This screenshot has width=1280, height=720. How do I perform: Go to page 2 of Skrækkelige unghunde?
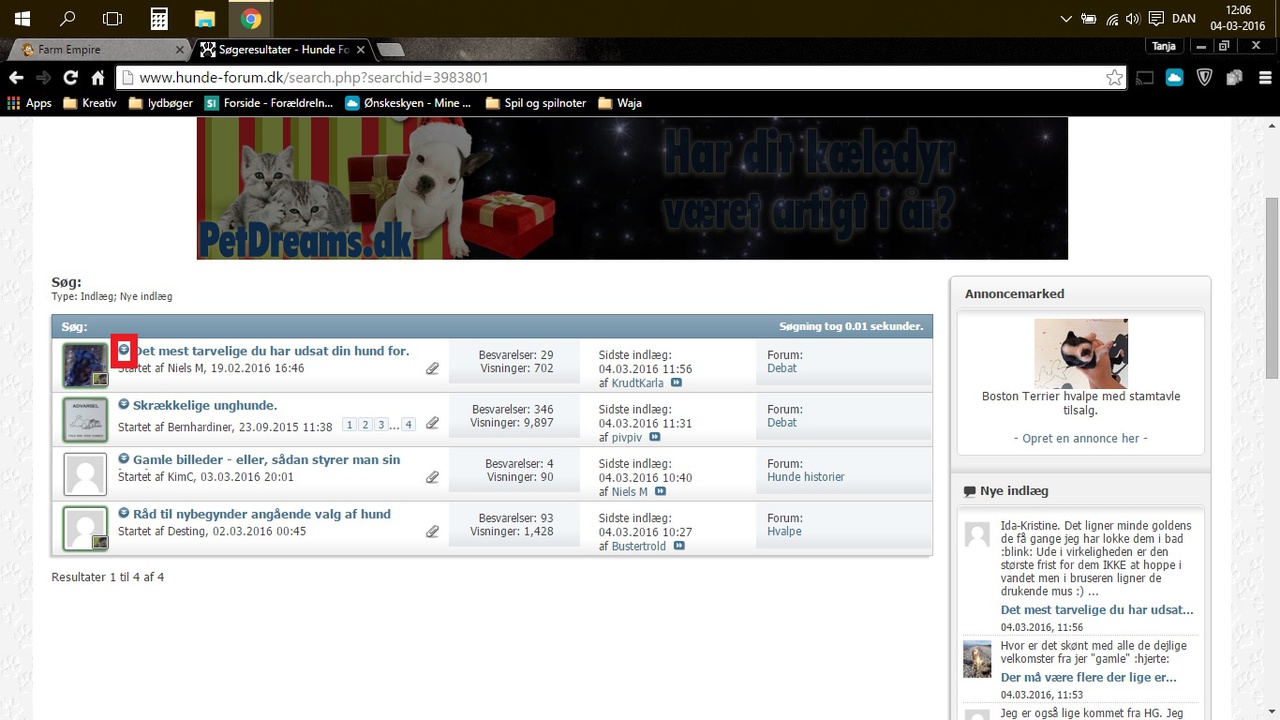point(365,425)
